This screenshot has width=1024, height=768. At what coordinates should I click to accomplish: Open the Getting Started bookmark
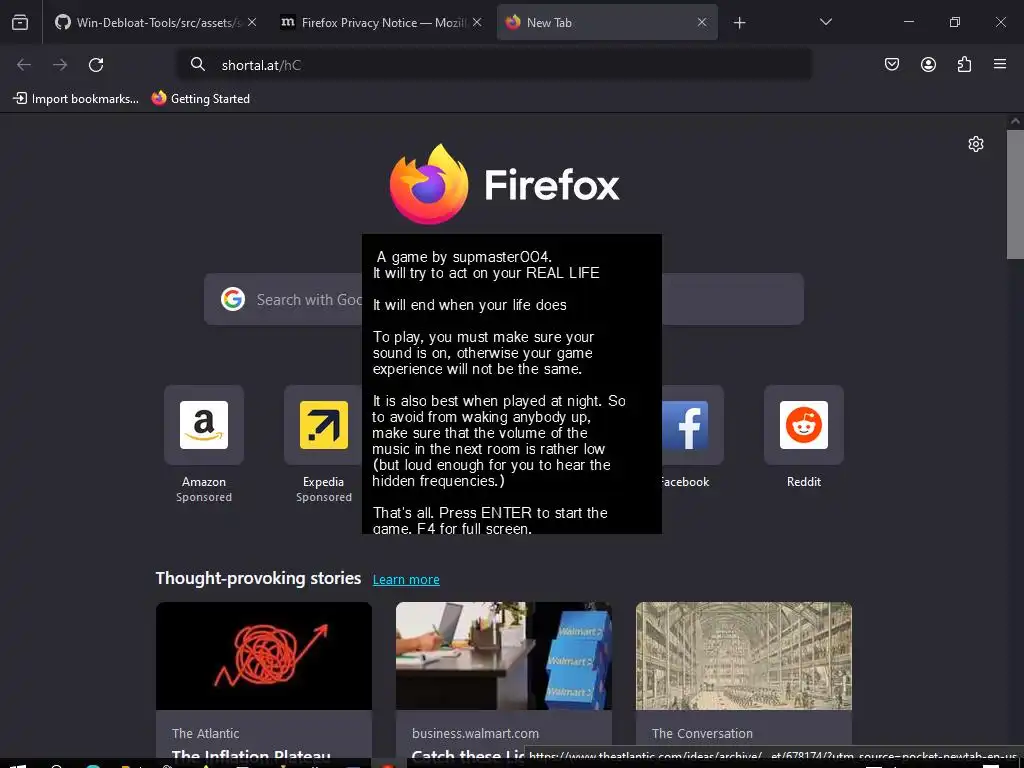coord(200,99)
